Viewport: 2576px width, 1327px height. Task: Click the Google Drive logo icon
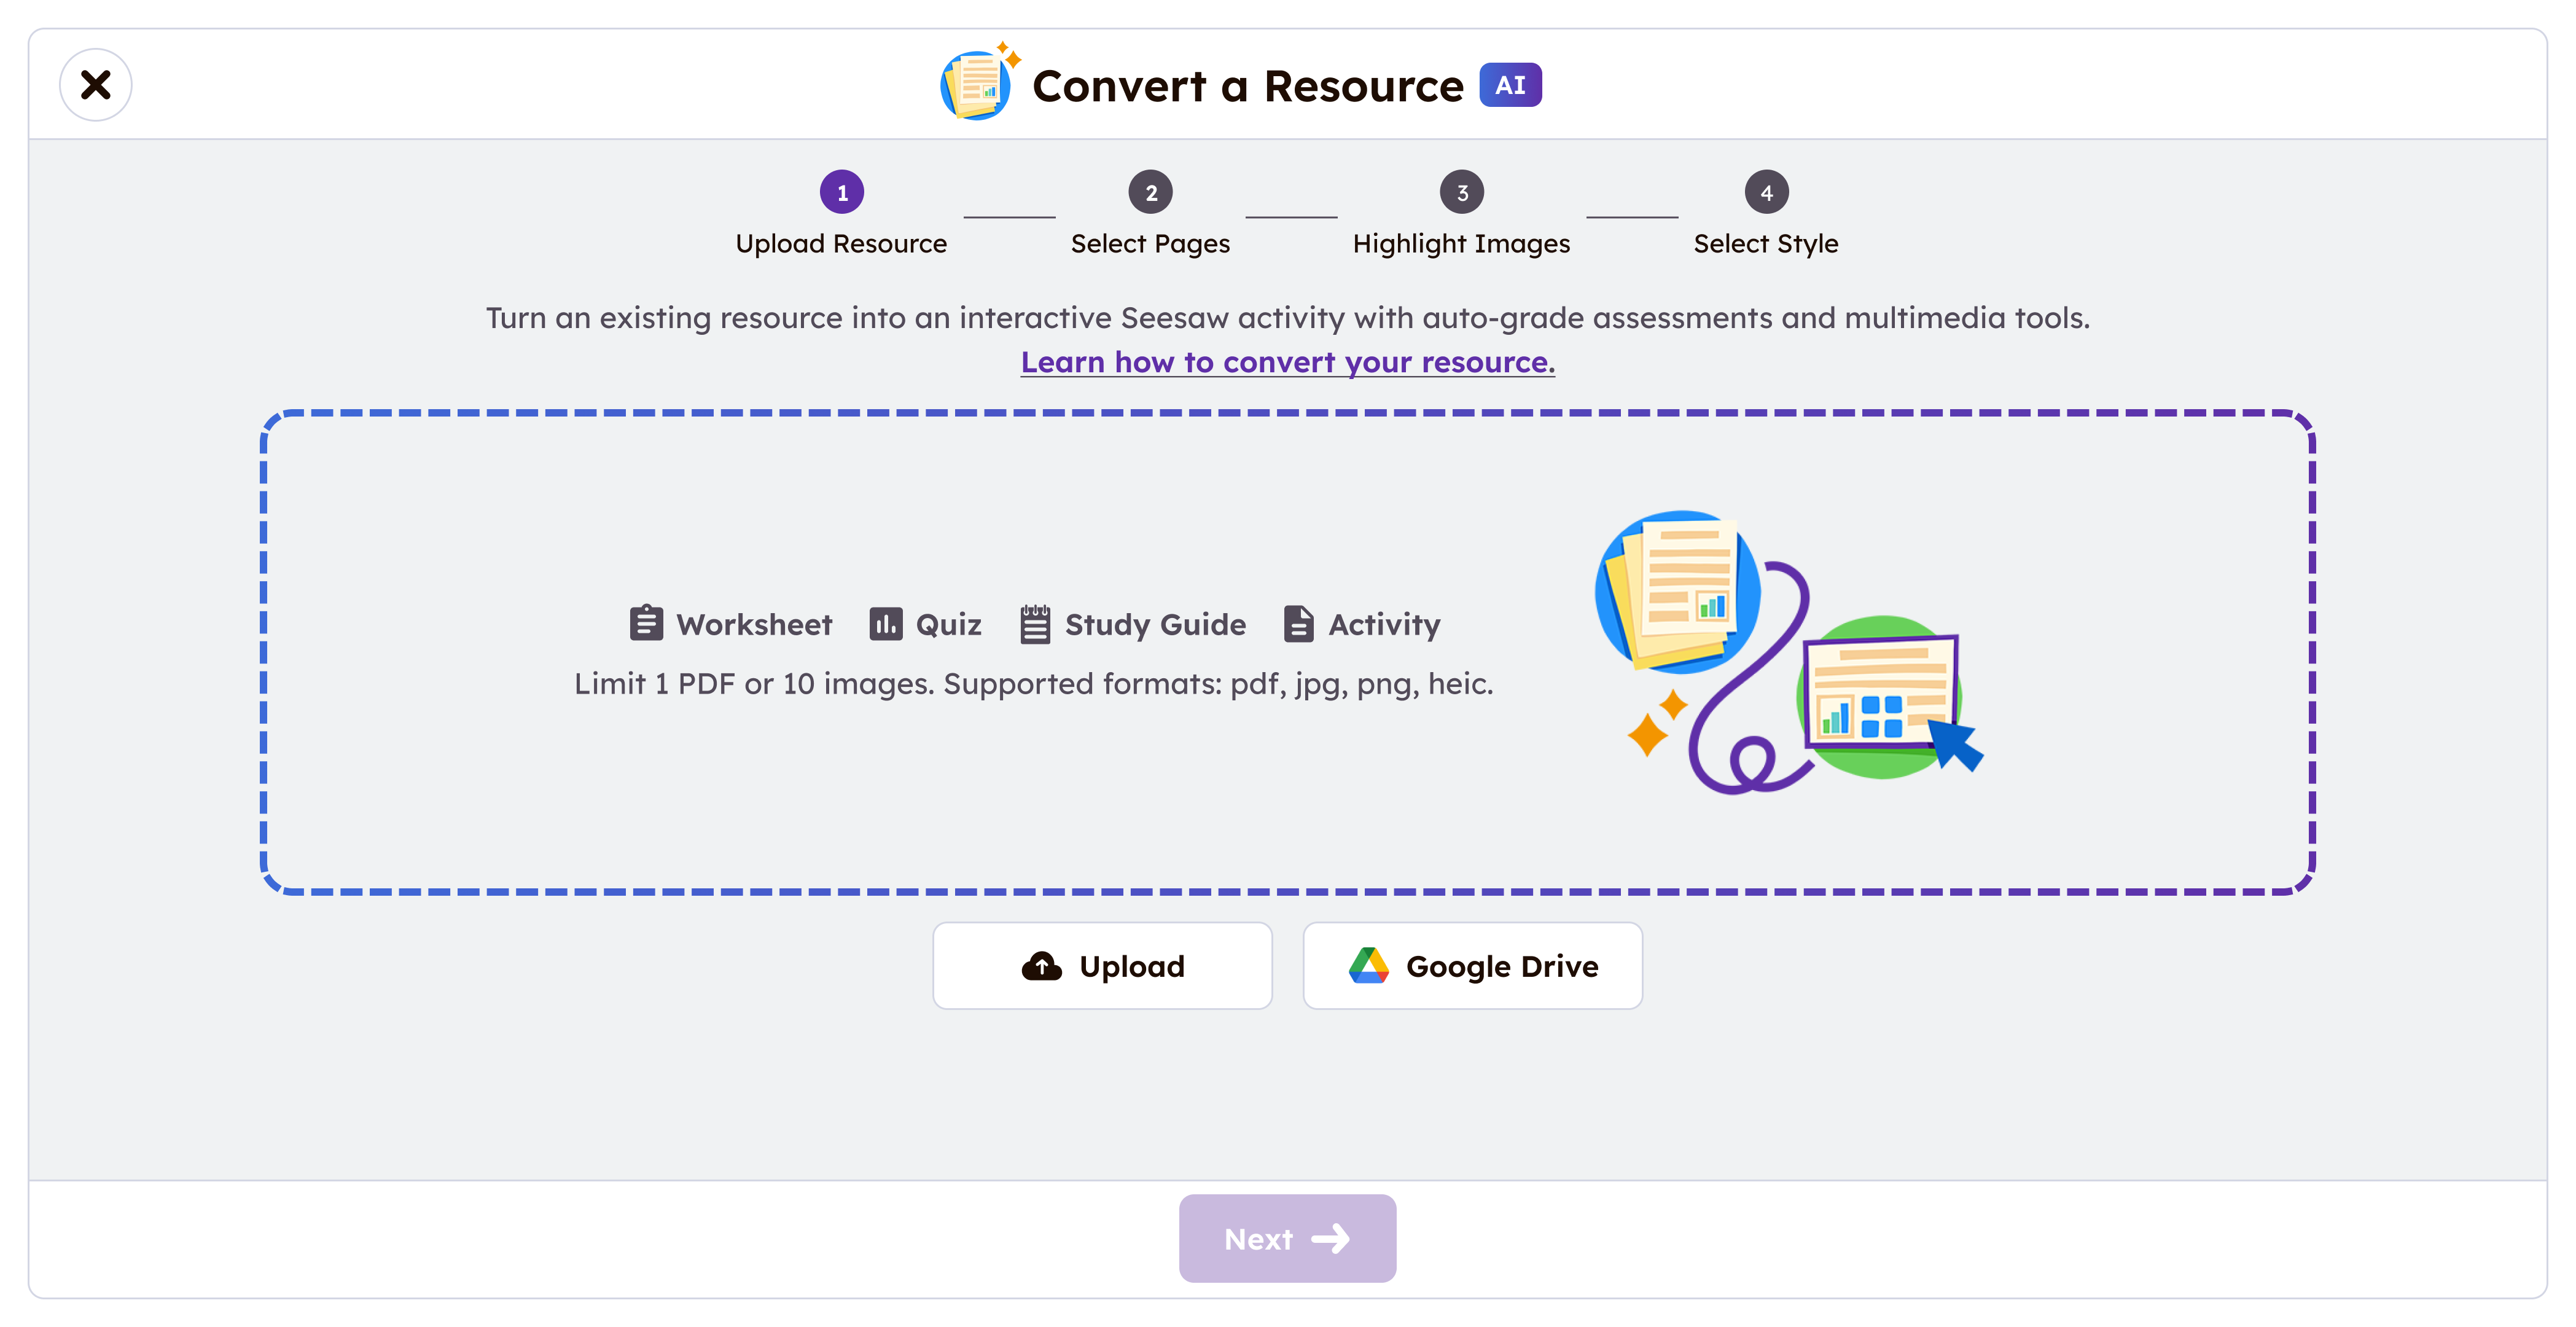tap(1368, 966)
